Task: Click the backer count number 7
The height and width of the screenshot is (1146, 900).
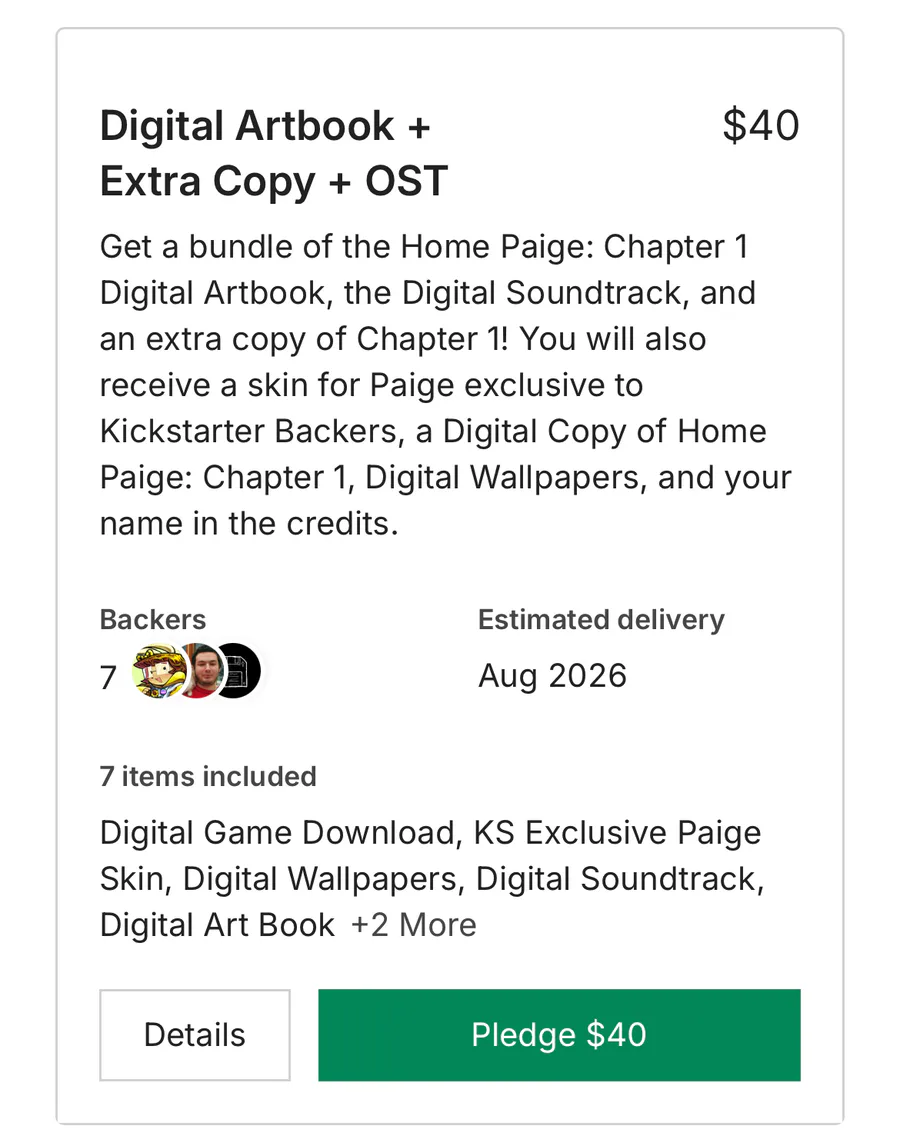Action: 108,677
